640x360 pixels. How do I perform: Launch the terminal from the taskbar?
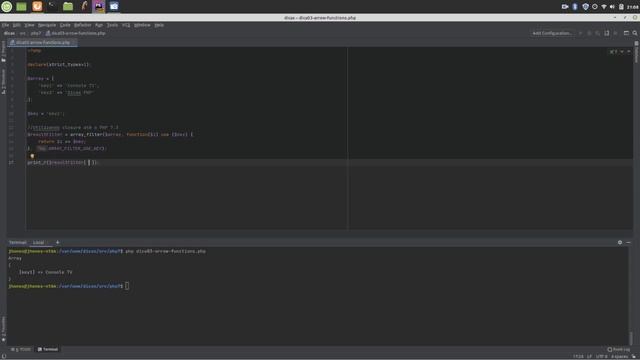coord(52,6)
